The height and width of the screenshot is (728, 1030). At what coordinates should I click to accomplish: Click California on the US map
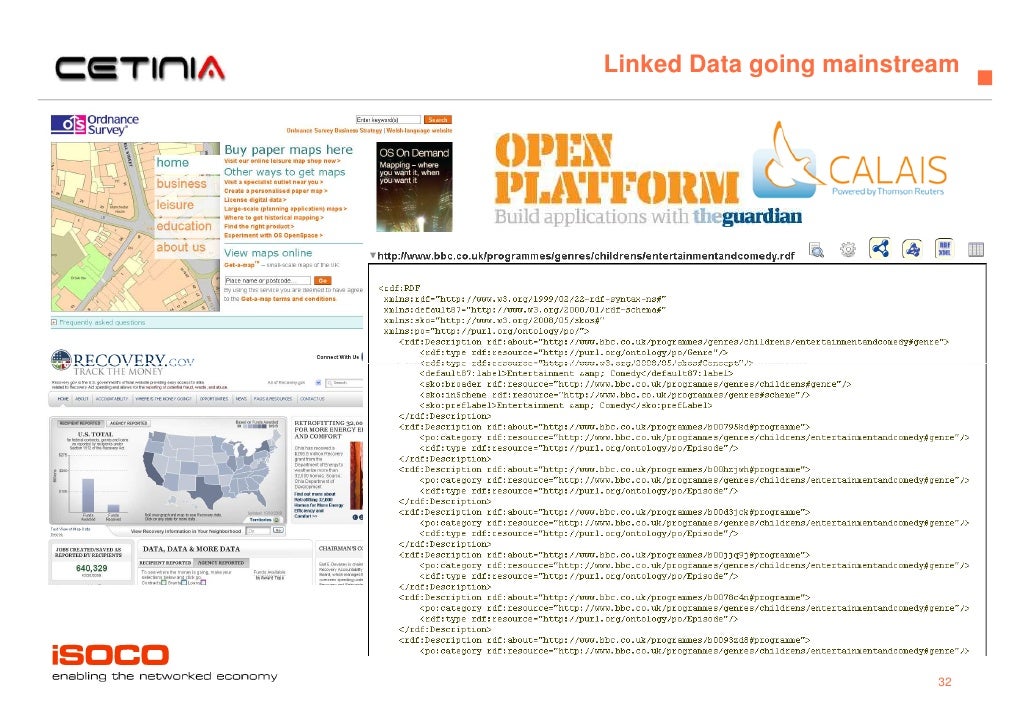pyautogui.click(x=152, y=468)
